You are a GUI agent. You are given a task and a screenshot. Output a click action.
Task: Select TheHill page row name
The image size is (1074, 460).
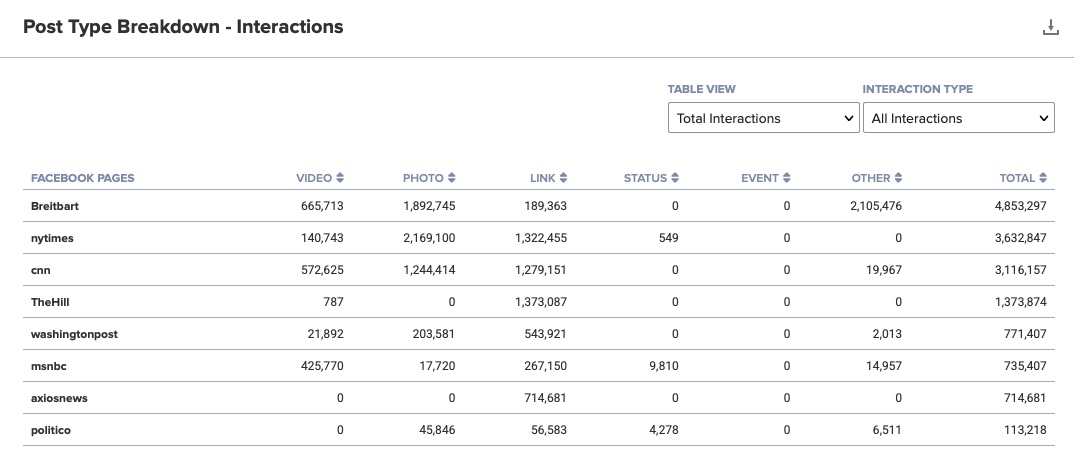click(x=50, y=302)
